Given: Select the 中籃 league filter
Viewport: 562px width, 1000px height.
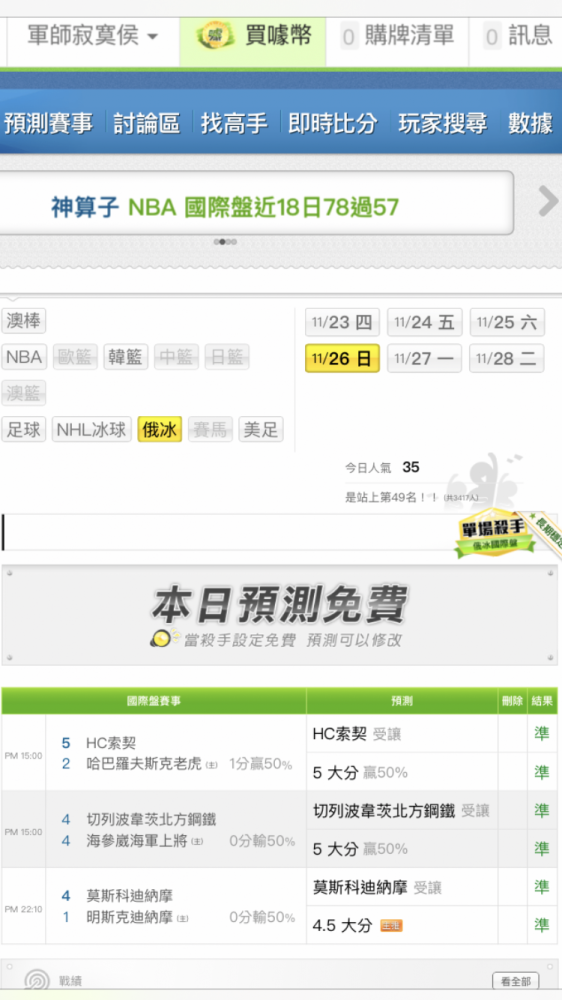Looking at the screenshot, I should (177, 357).
